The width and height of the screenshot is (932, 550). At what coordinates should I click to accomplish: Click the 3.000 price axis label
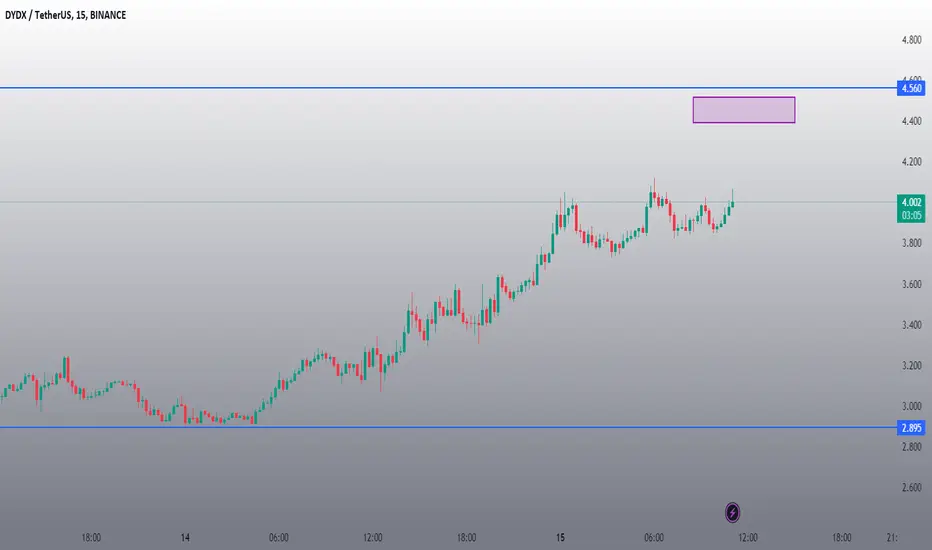pyautogui.click(x=911, y=406)
